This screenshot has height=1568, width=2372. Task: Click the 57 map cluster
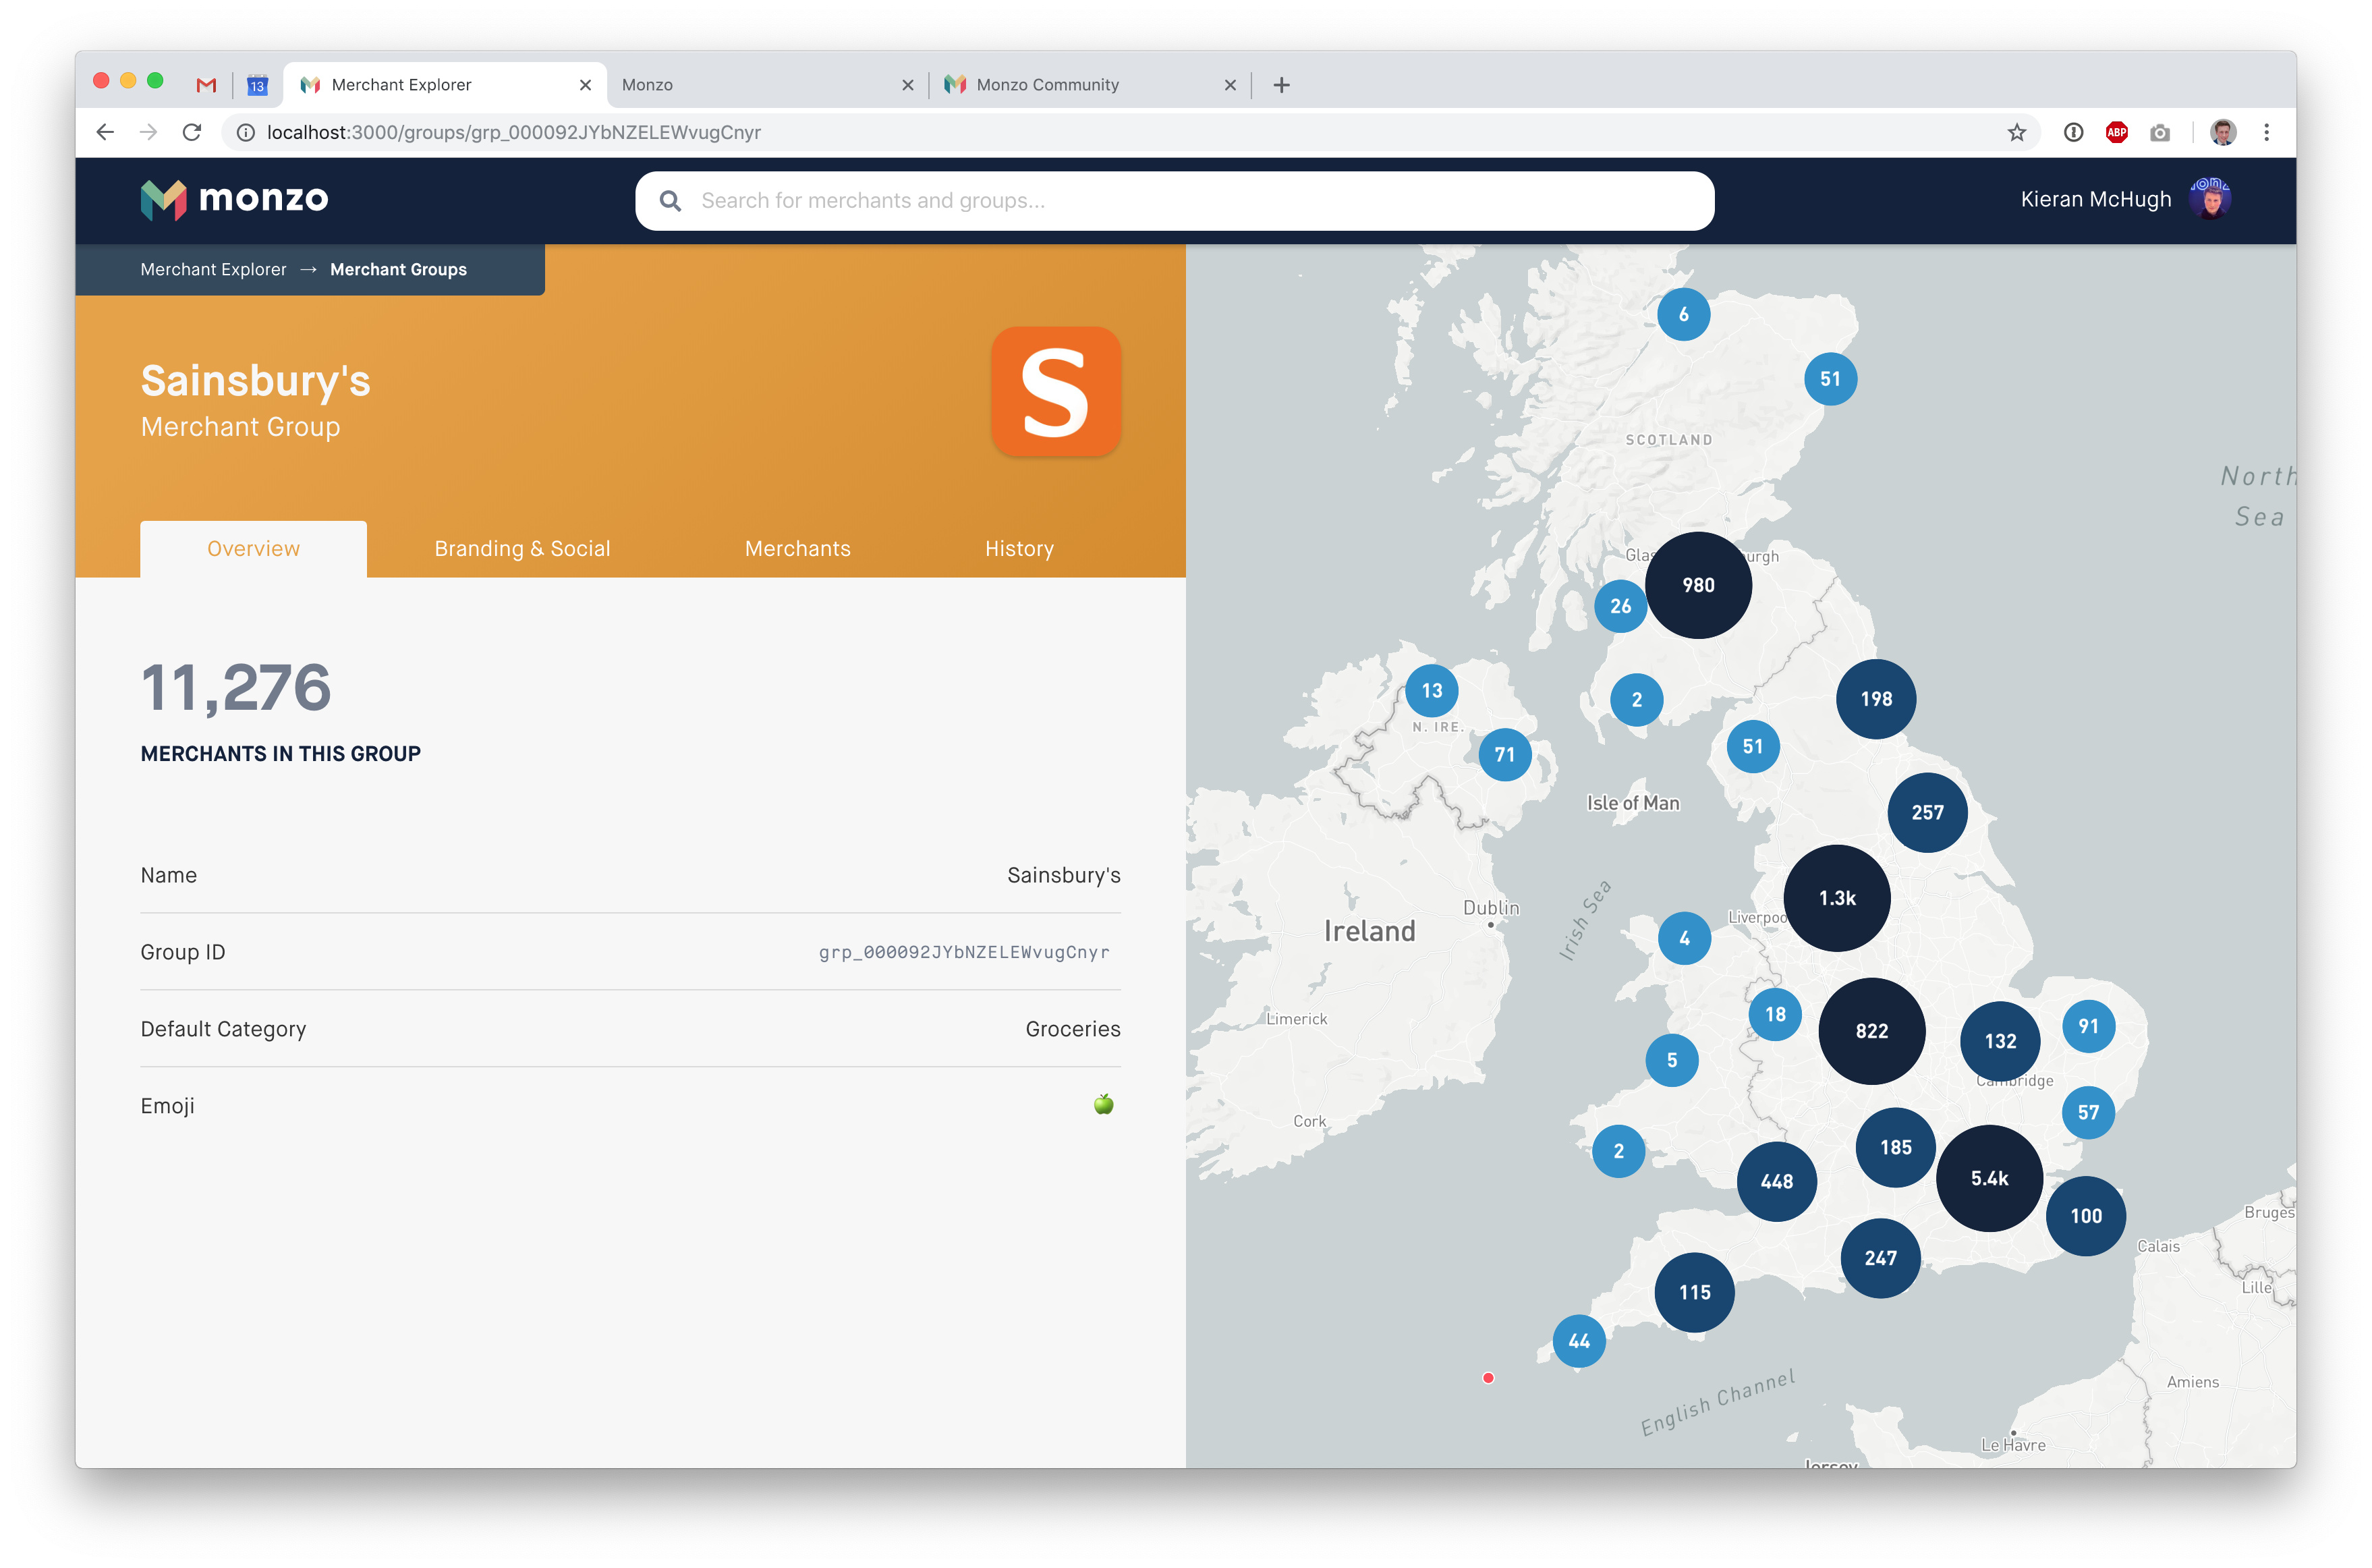(x=2088, y=1112)
